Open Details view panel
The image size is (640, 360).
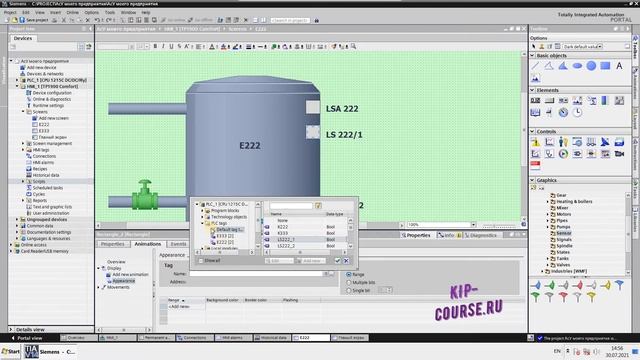pos(30,329)
